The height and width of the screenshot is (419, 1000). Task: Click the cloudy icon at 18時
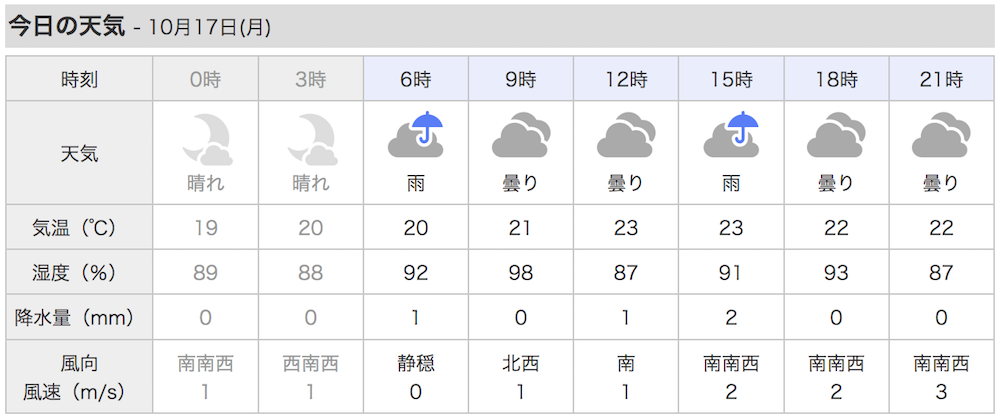coord(836,135)
